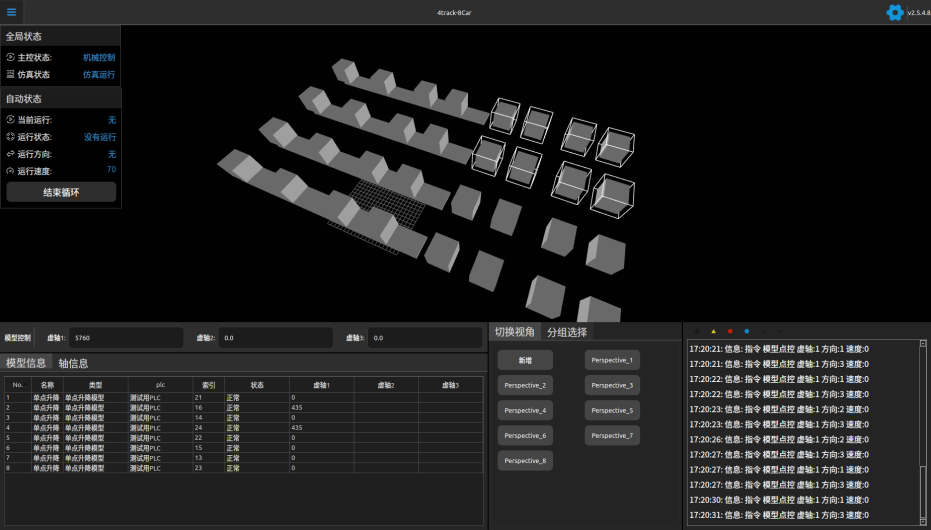The width and height of the screenshot is (931, 530).
Task: Click the red circle error log filter
Action: [x=730, y=331]
